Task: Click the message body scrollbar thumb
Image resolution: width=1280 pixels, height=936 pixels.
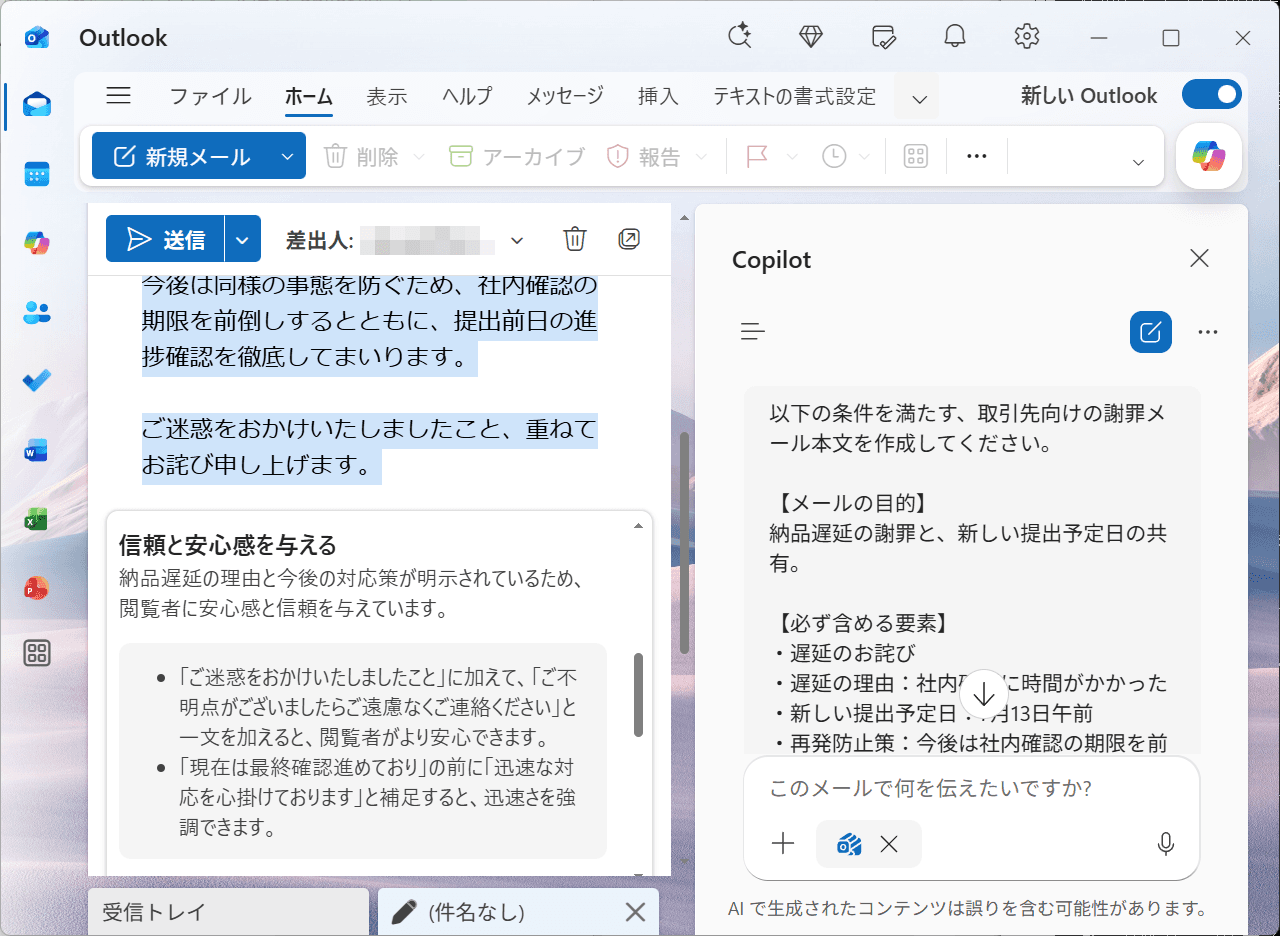Action: click(x=684, y=543)
